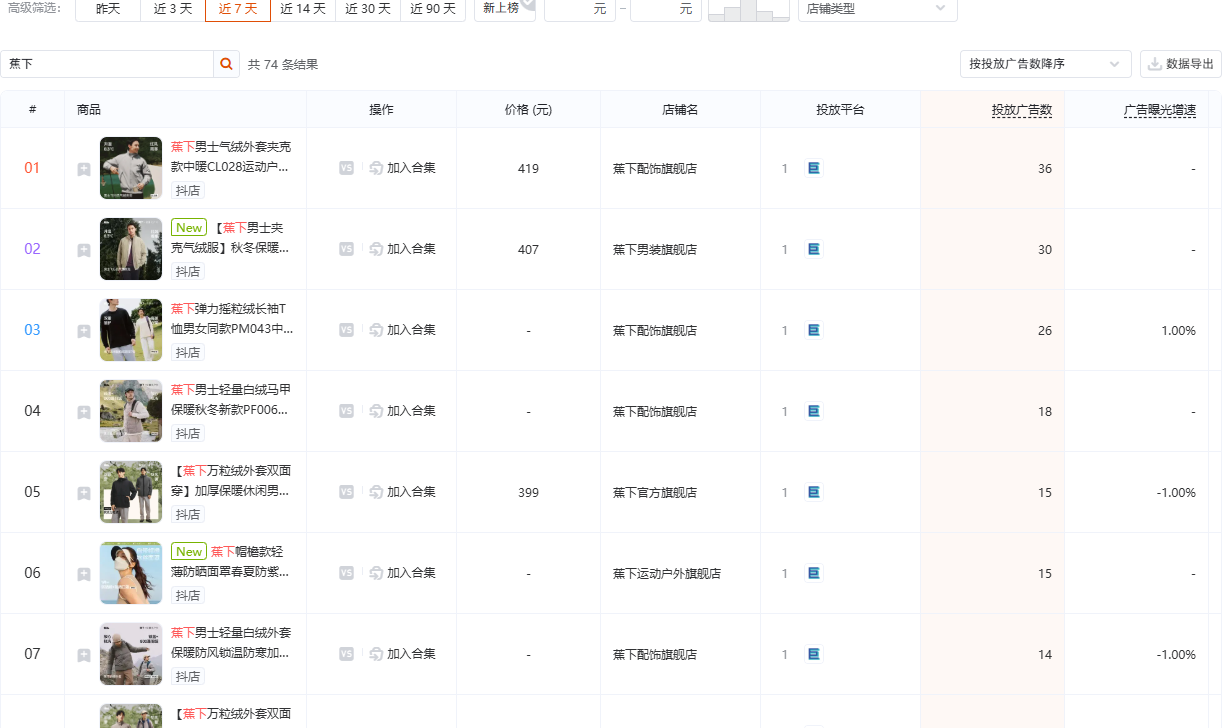Open the 蕉下男士气绒外套夹克 product title
Viewport: 1222px width, 728px height.
[x=231, y=156]
